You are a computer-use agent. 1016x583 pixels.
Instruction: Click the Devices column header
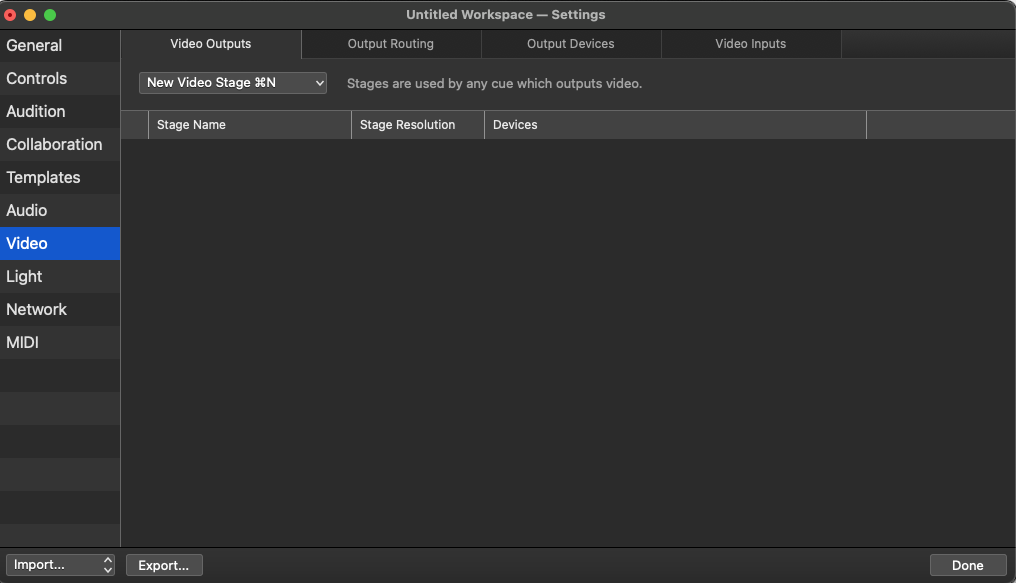(x=514, y=124)
